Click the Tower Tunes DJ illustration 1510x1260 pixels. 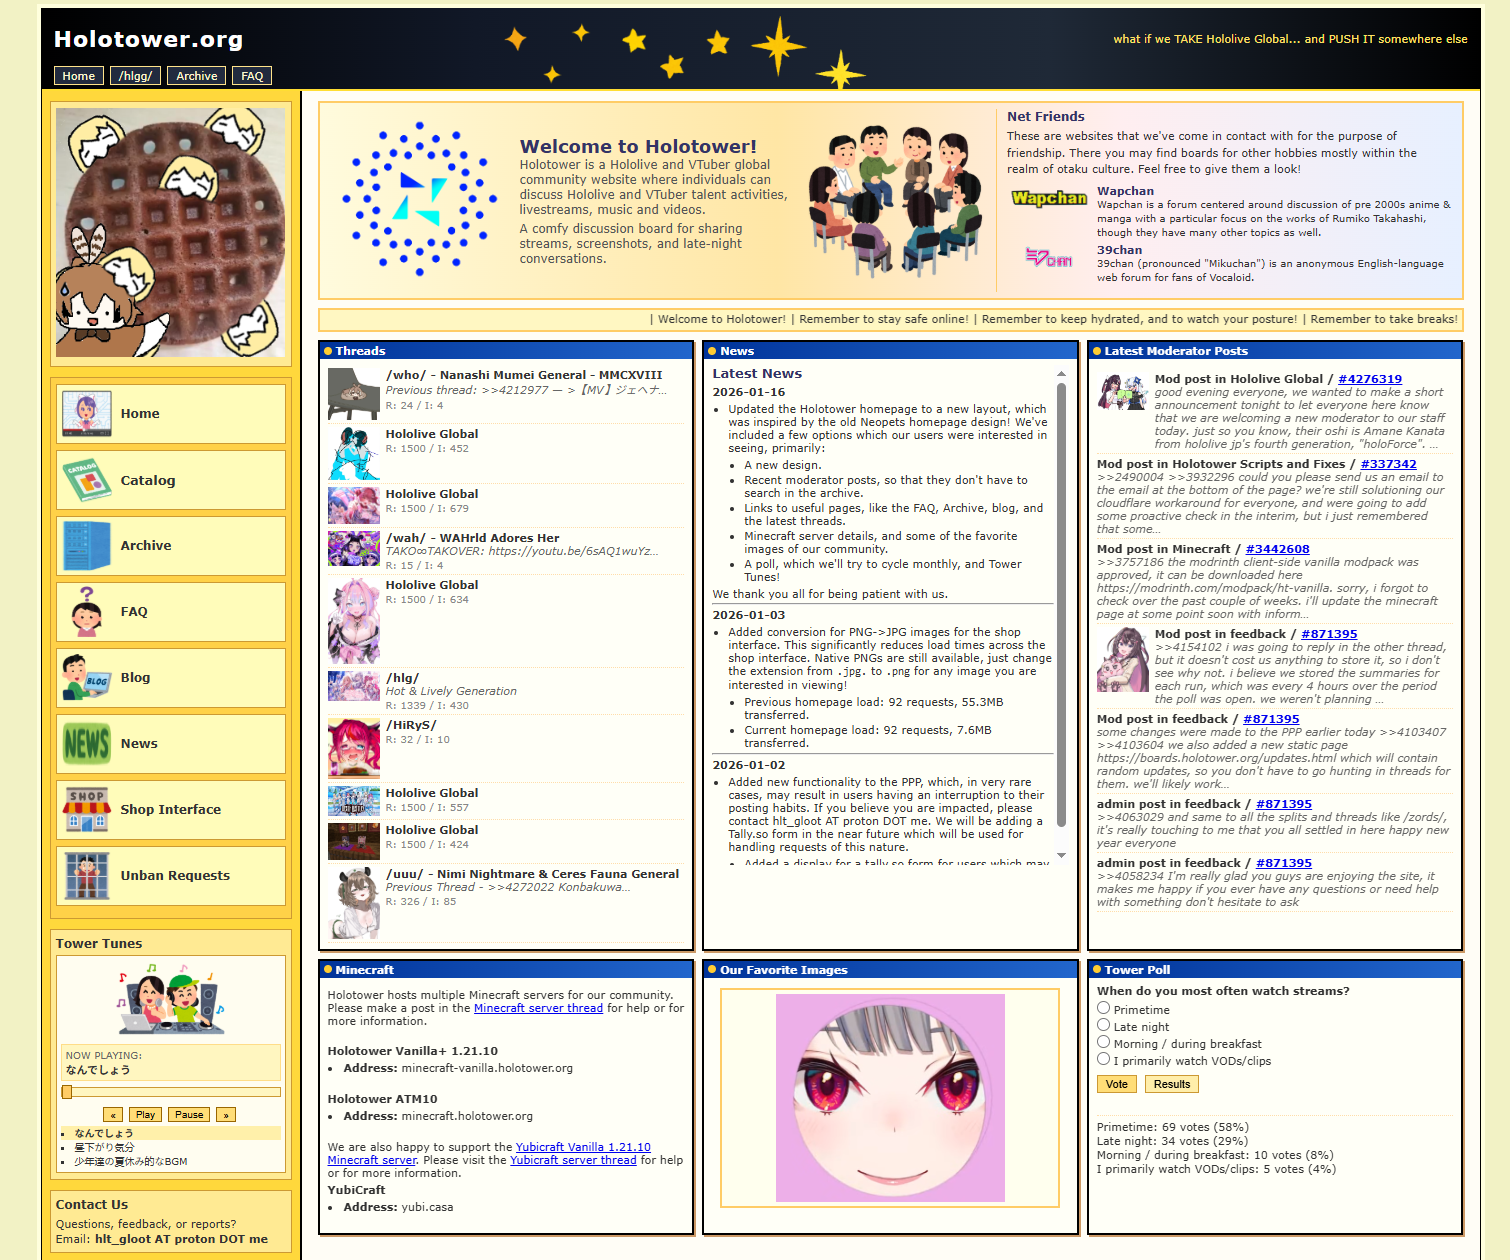[171, 998]
